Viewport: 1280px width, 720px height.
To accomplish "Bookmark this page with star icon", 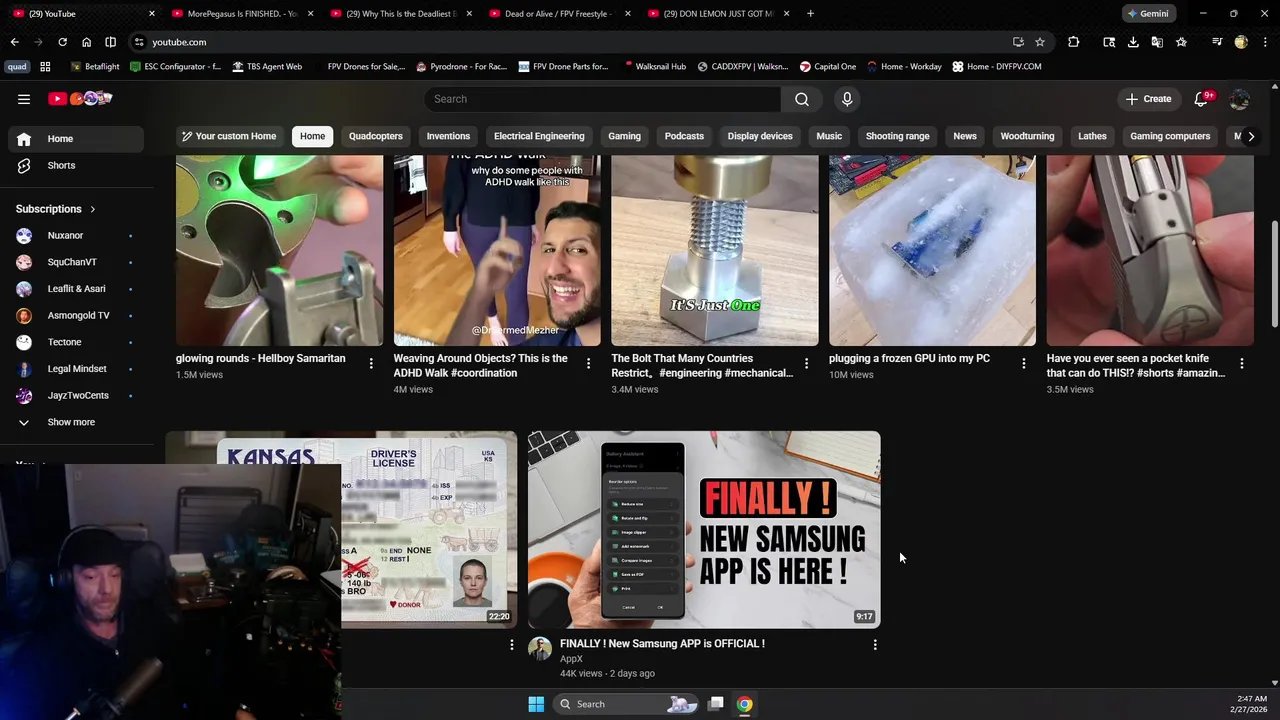I will tap(1040, 42).
